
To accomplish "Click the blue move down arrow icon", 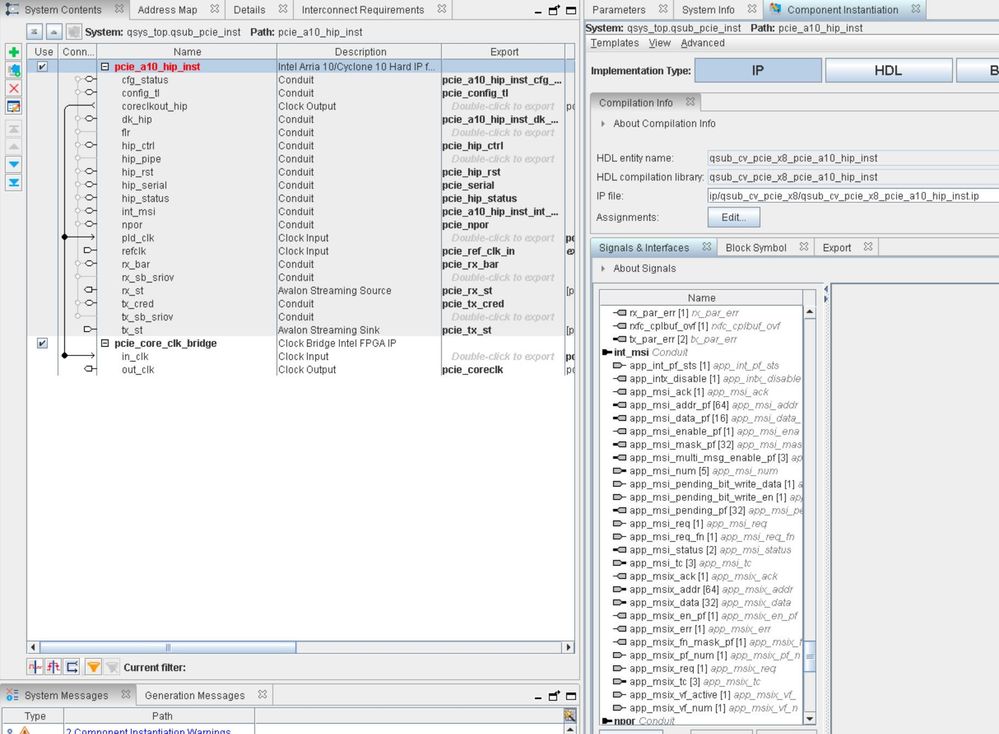I will coord(13,164).
